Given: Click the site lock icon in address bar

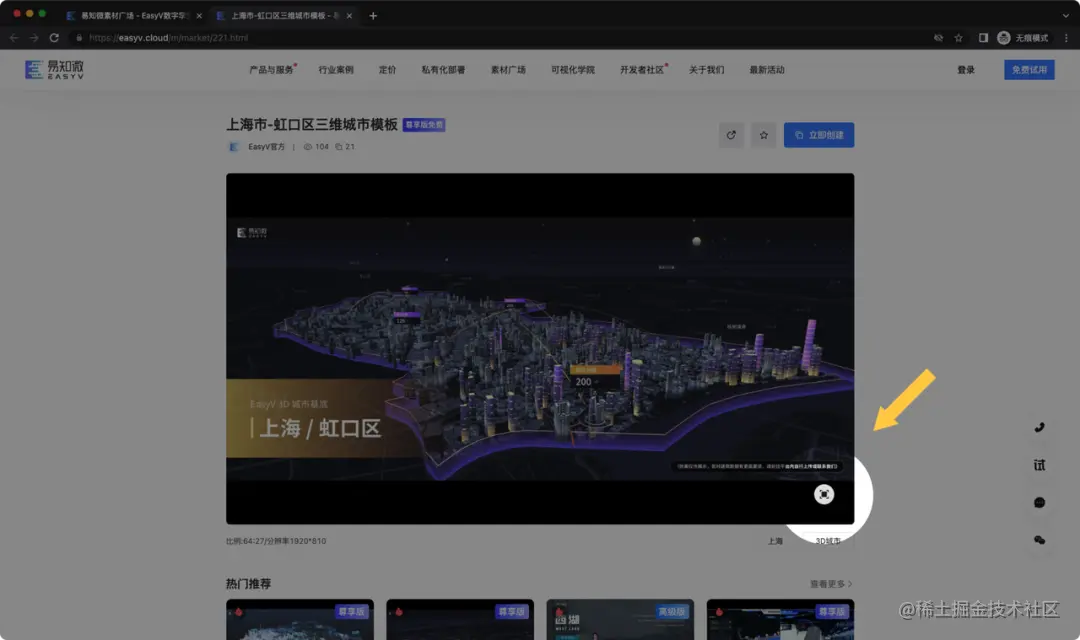Looking at the screenshot, I should click(x=79, y=38).
